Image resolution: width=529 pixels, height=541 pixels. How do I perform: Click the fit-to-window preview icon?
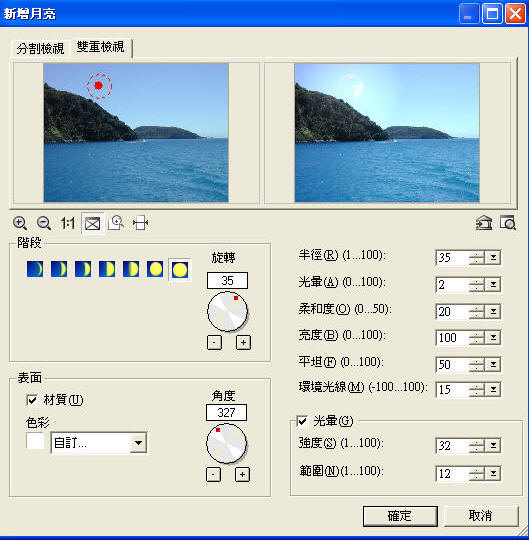coord(92,224)
